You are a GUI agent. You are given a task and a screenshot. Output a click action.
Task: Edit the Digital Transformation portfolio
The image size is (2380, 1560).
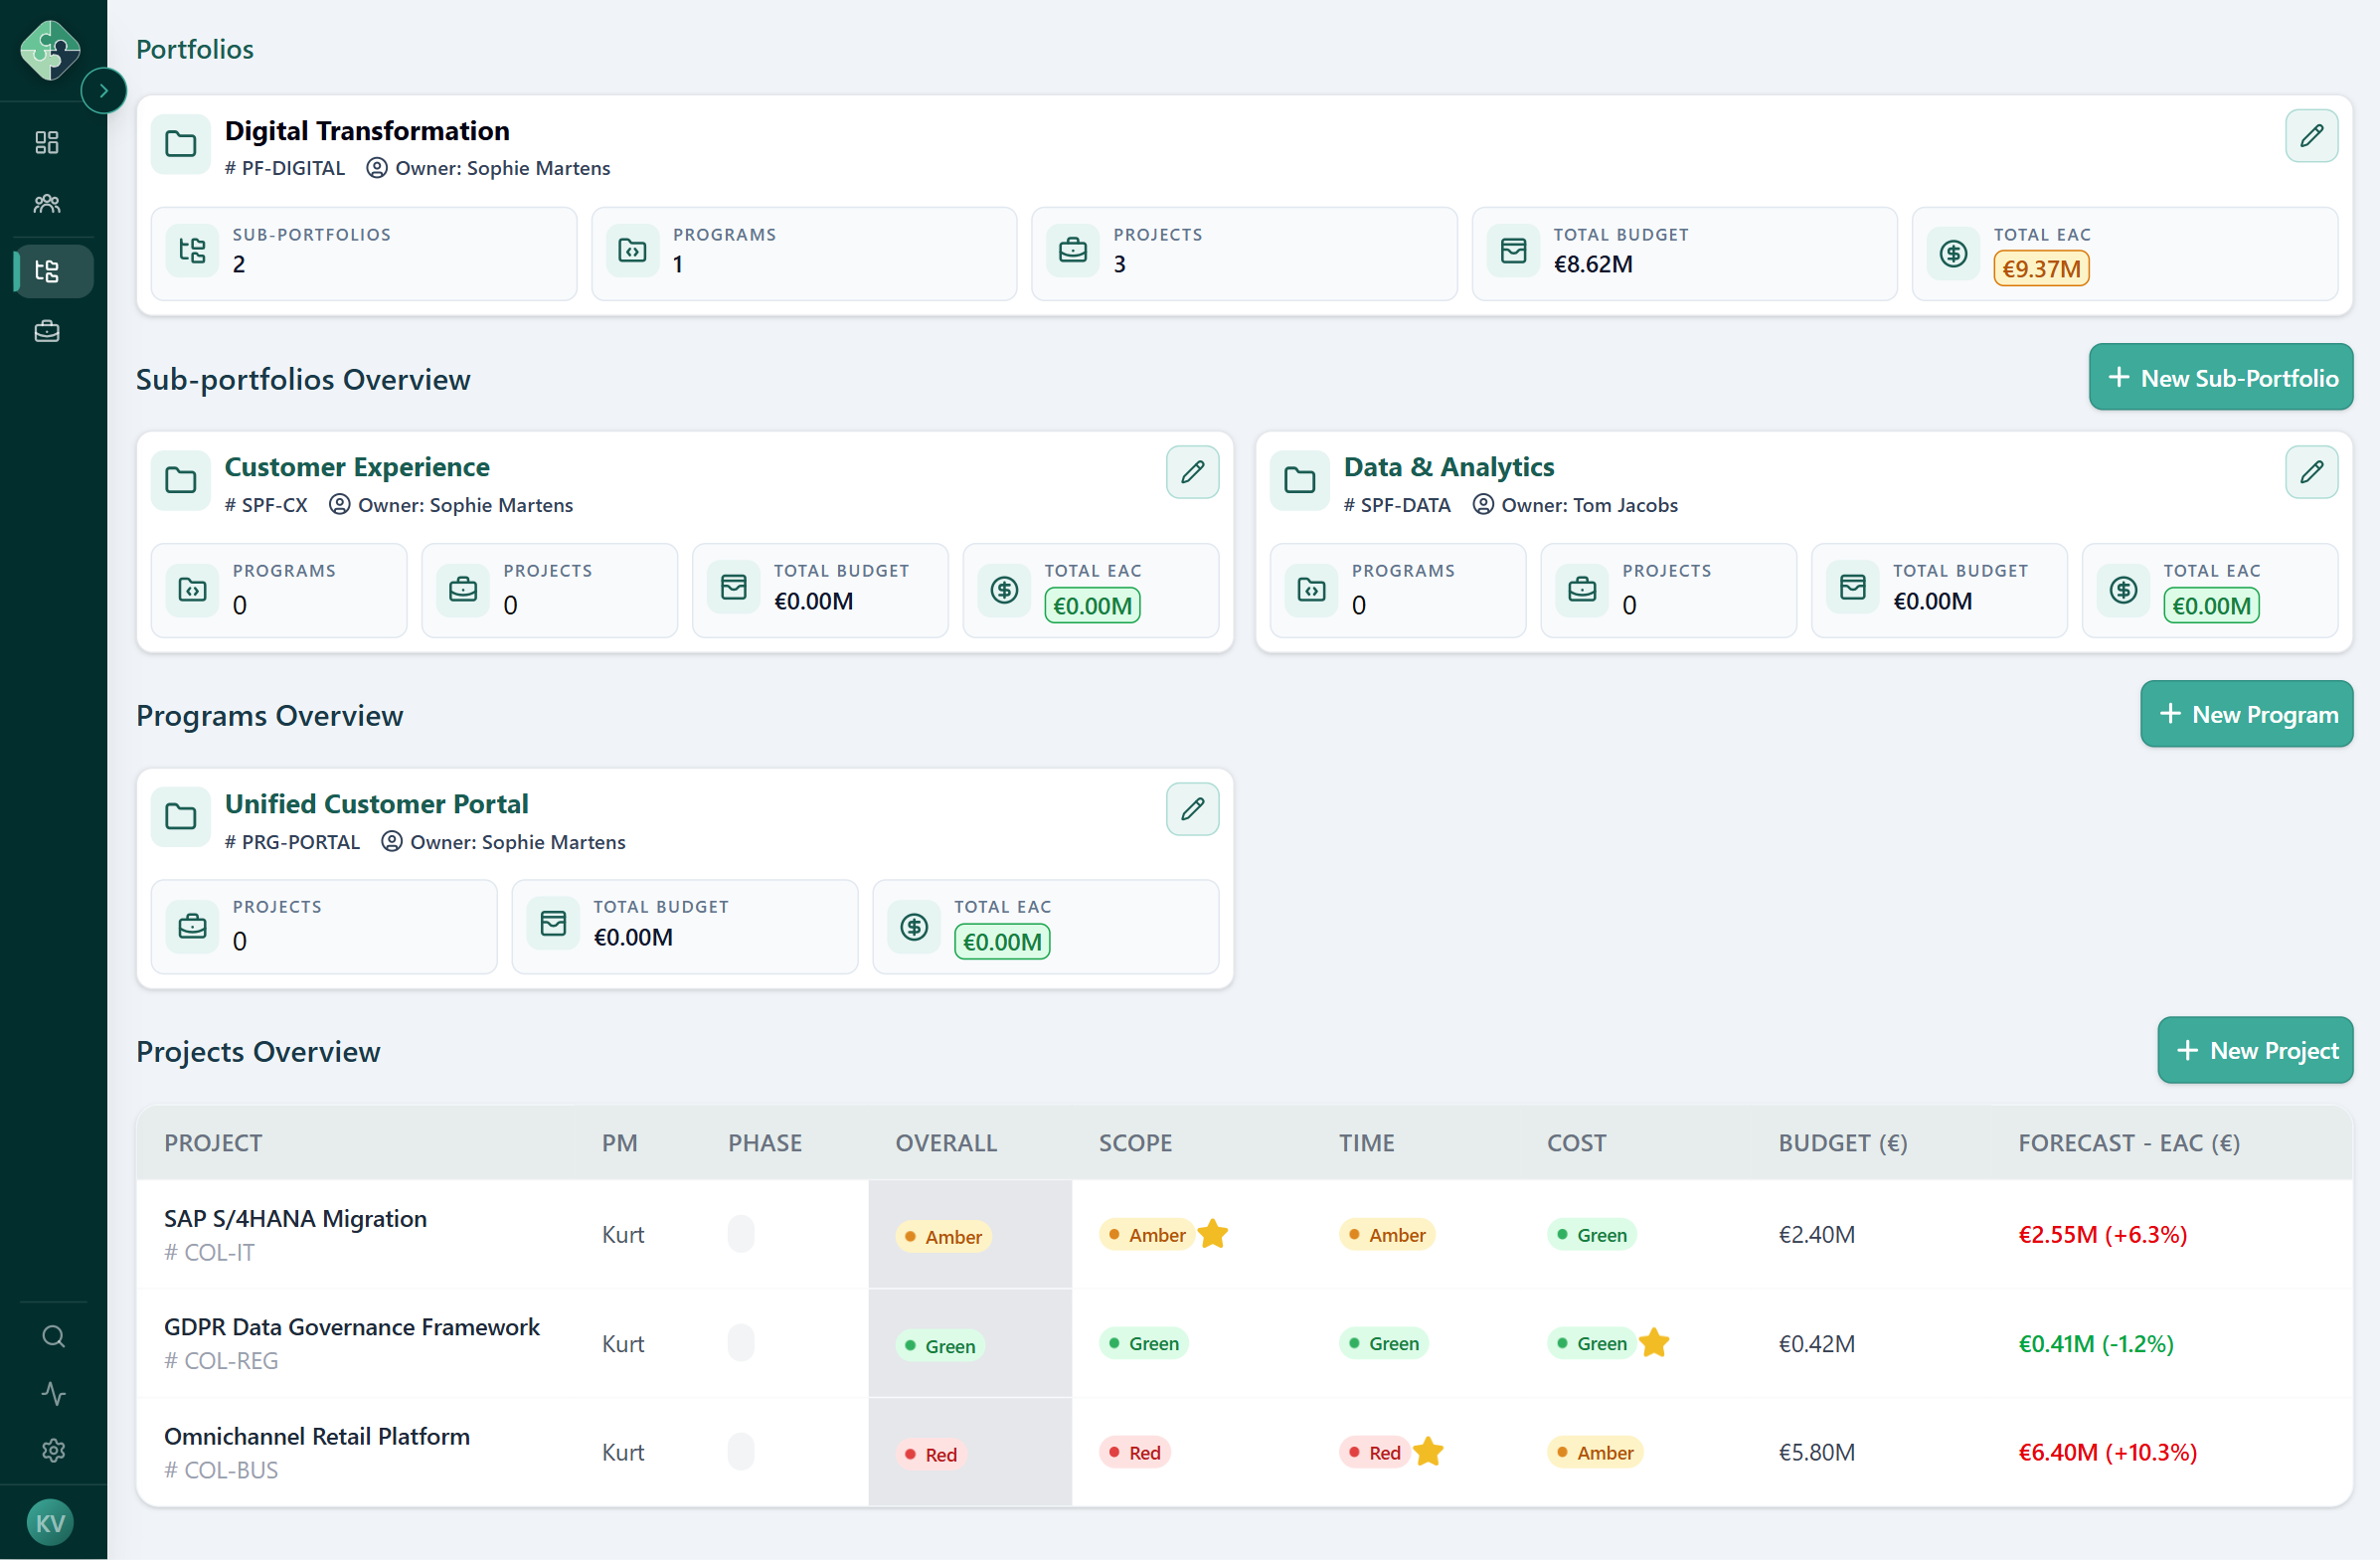pos(2311,136)
